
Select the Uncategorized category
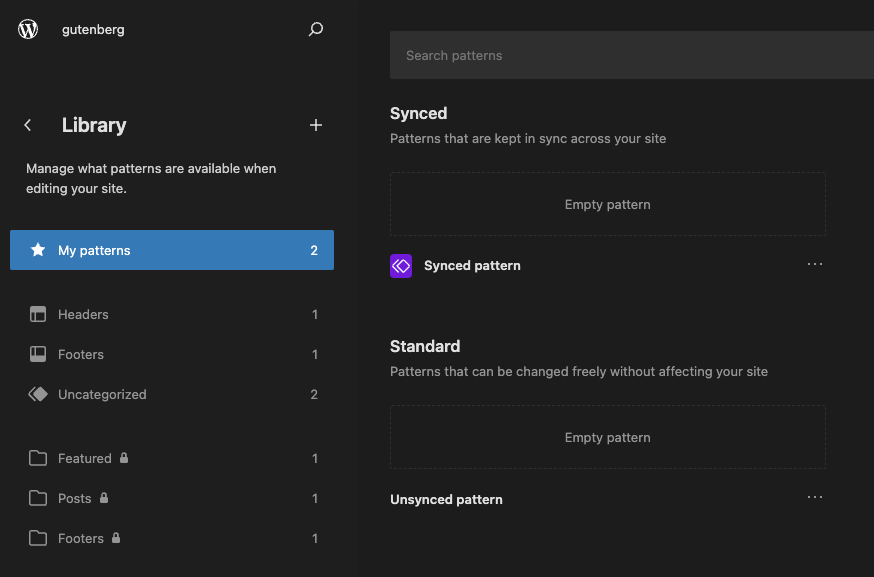point(102,394)
